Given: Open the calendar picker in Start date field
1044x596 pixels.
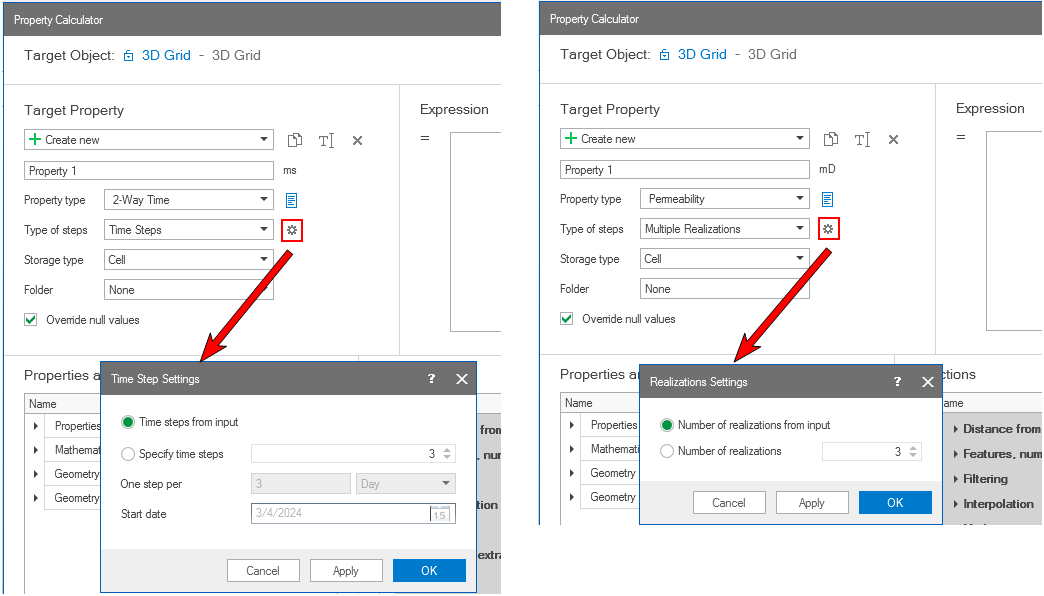Looking at the screenshot, I should 439,514.
